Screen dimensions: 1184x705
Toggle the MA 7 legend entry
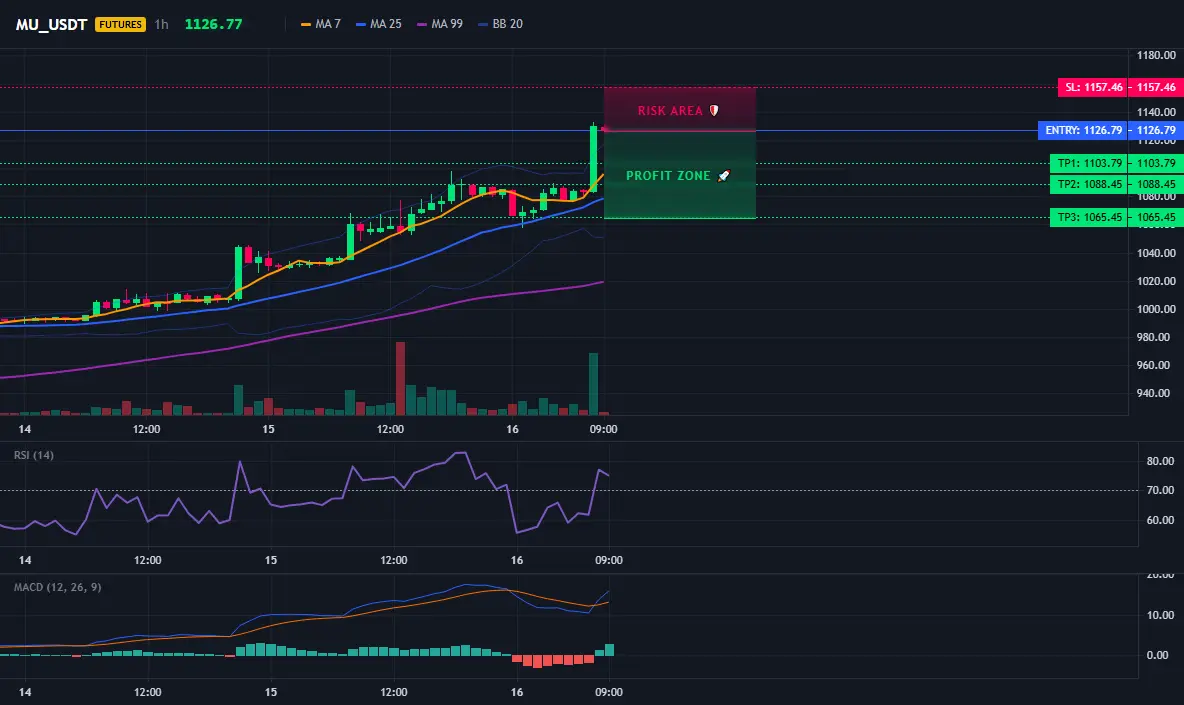click(321, 24)
